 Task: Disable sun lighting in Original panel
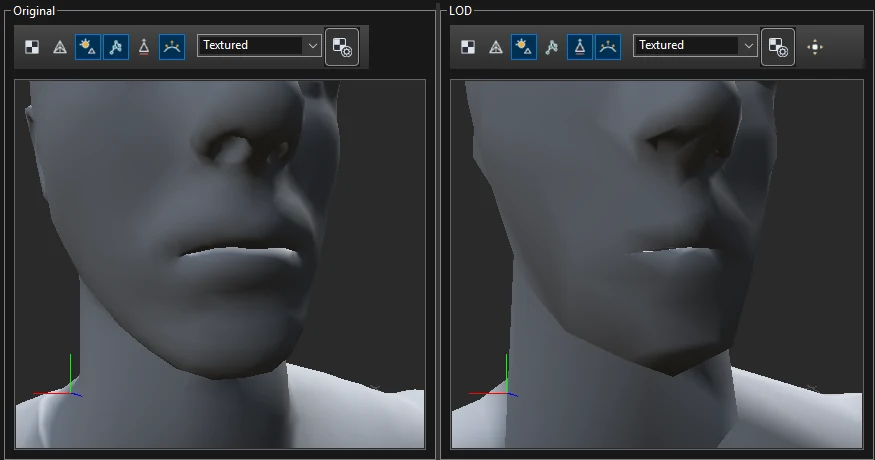coord(88,47)
